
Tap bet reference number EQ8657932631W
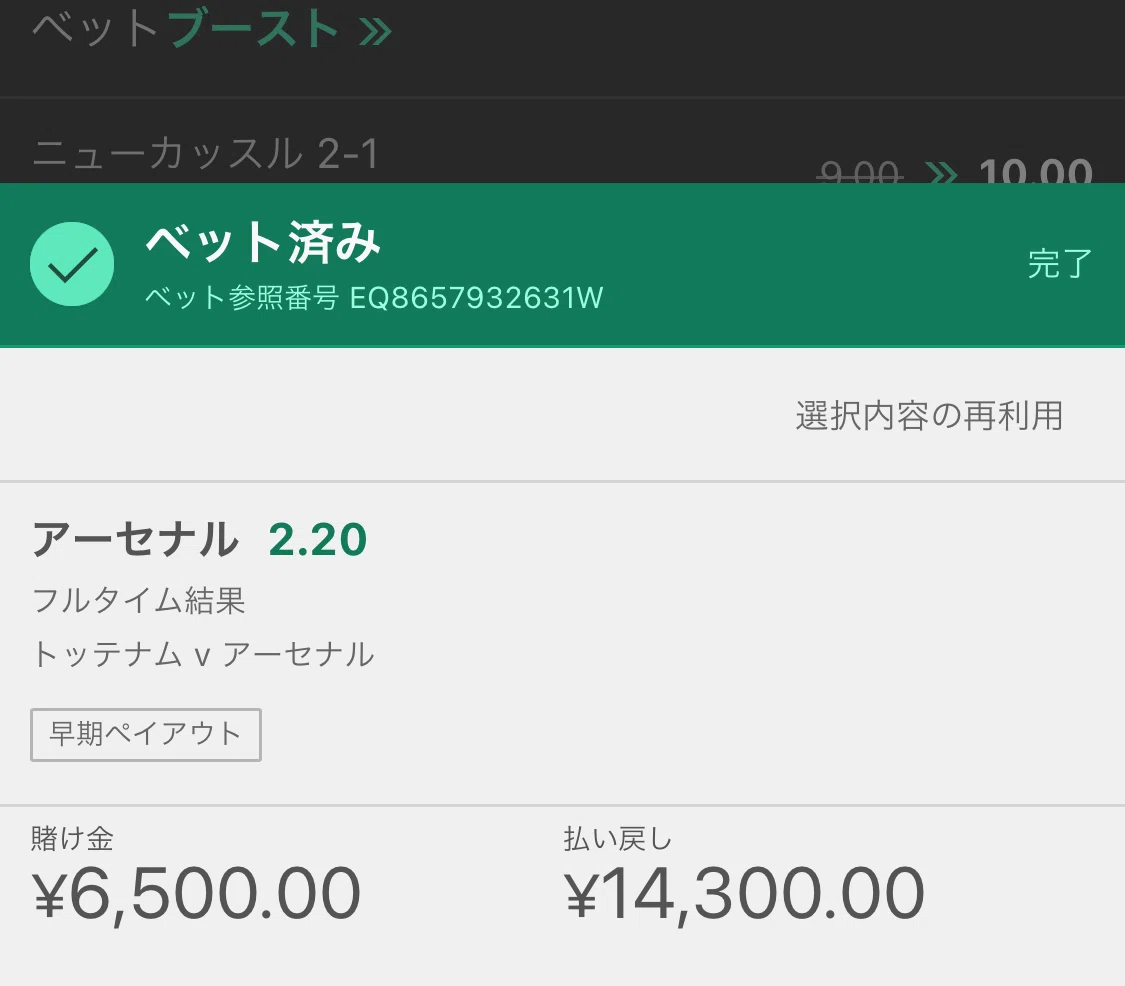(476, 298)
